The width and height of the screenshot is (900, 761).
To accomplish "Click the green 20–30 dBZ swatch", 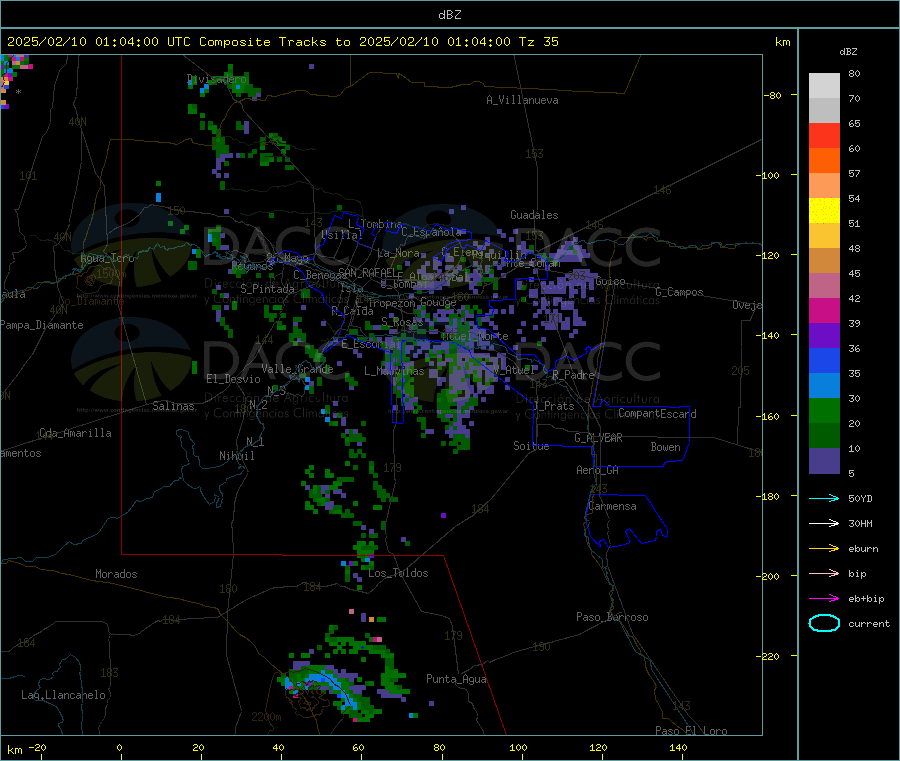I will [x=824, y=410].
